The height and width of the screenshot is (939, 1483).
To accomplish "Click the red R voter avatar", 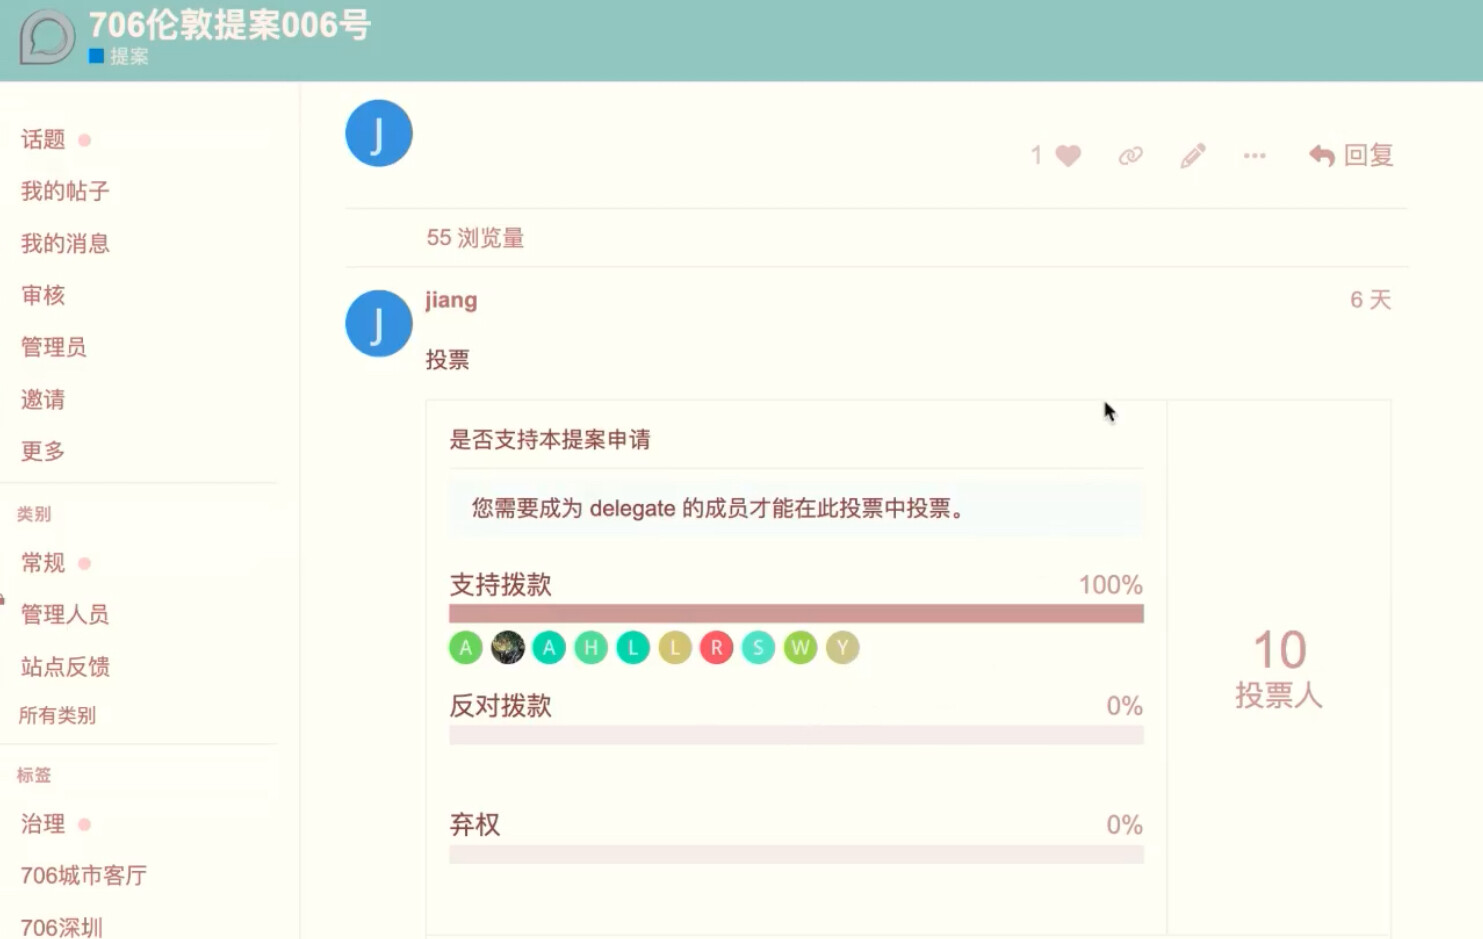I will [x=716, y=648].
